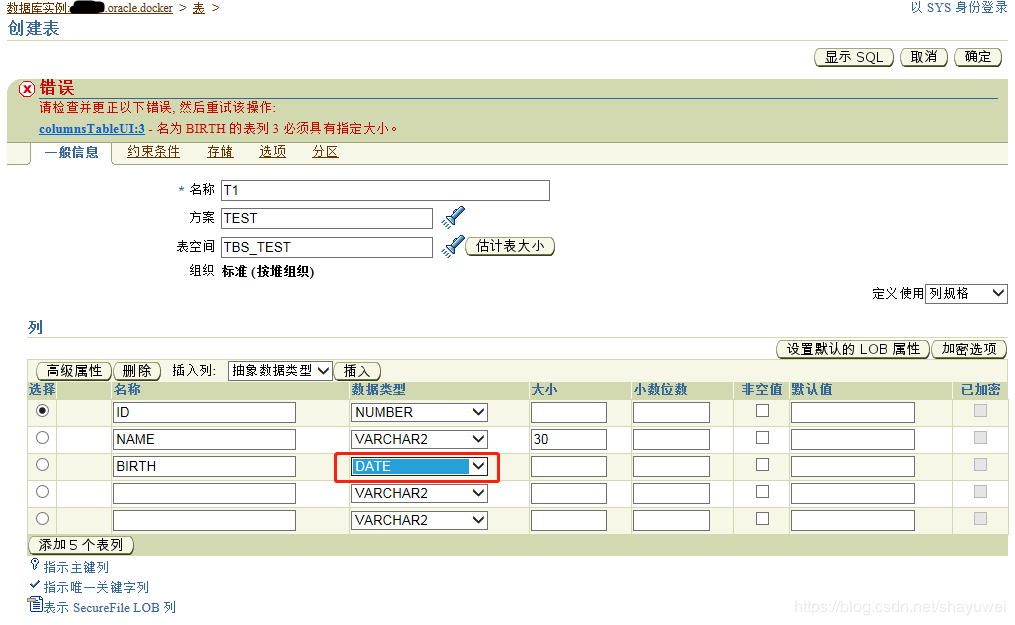Screen dimensions: 1015x625
Task: Click the unique key checkmark legend icon
Action: tap(35, 585)
